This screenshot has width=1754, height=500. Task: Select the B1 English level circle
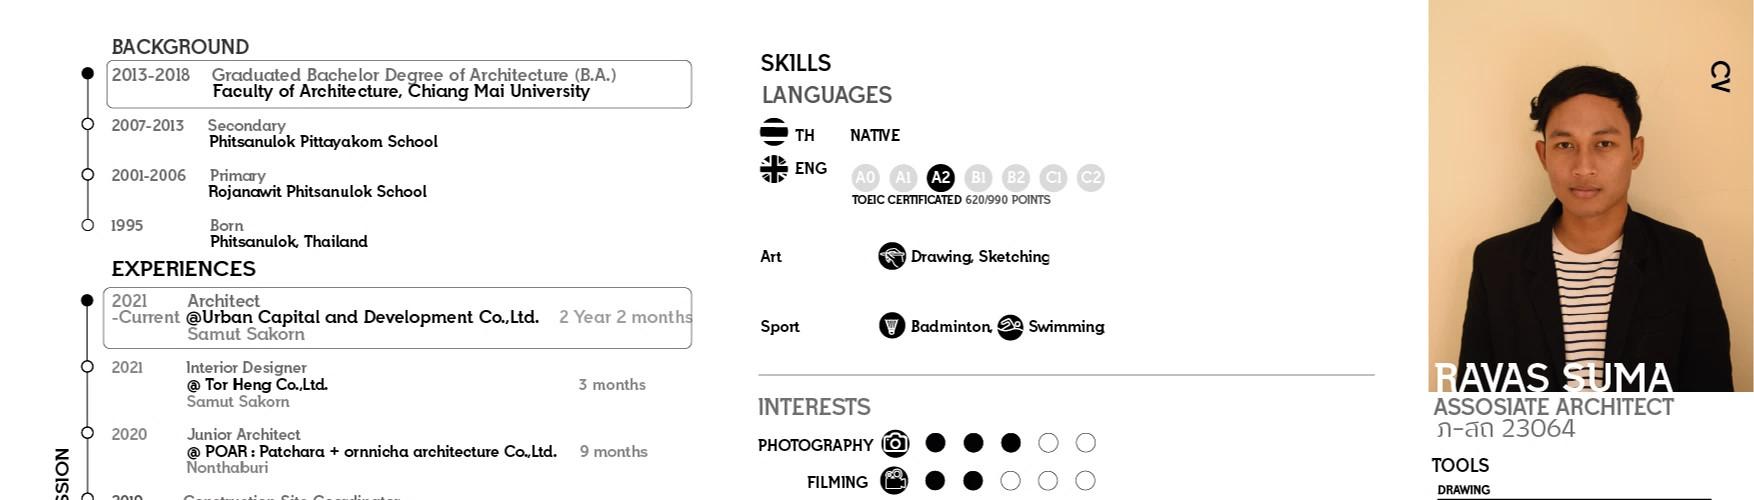[x=978, y=178]
